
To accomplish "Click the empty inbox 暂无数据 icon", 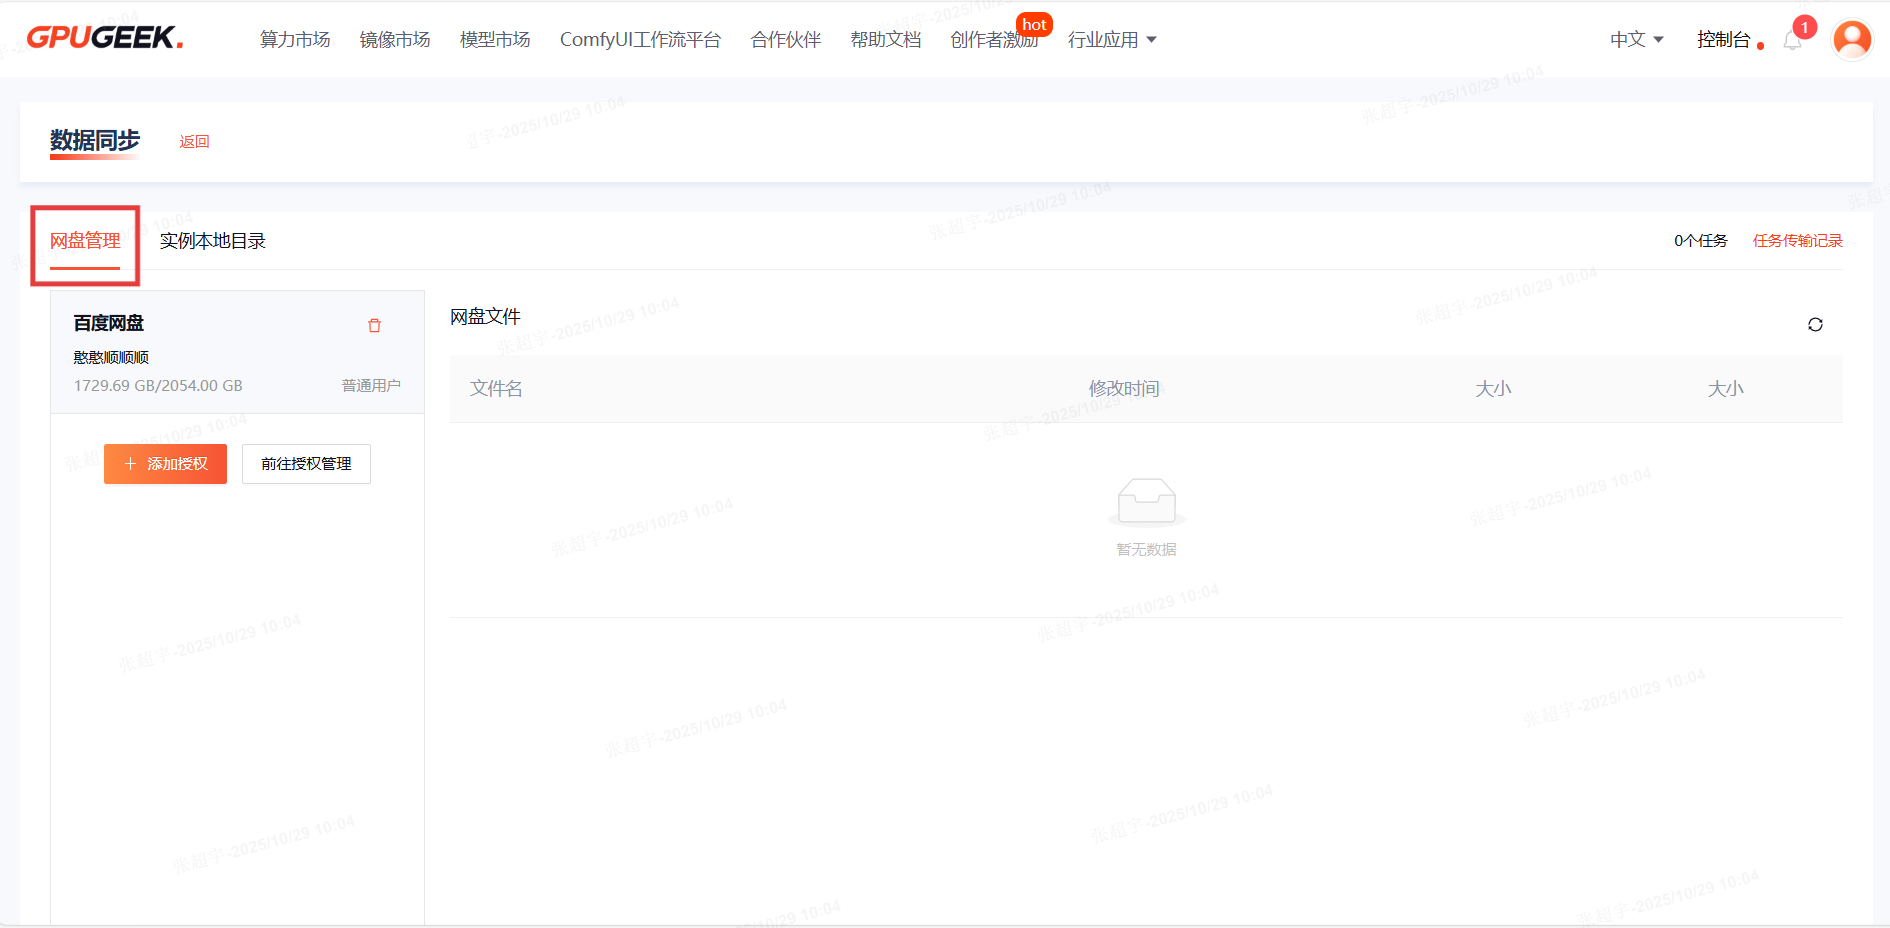I will pos(1146,502).
